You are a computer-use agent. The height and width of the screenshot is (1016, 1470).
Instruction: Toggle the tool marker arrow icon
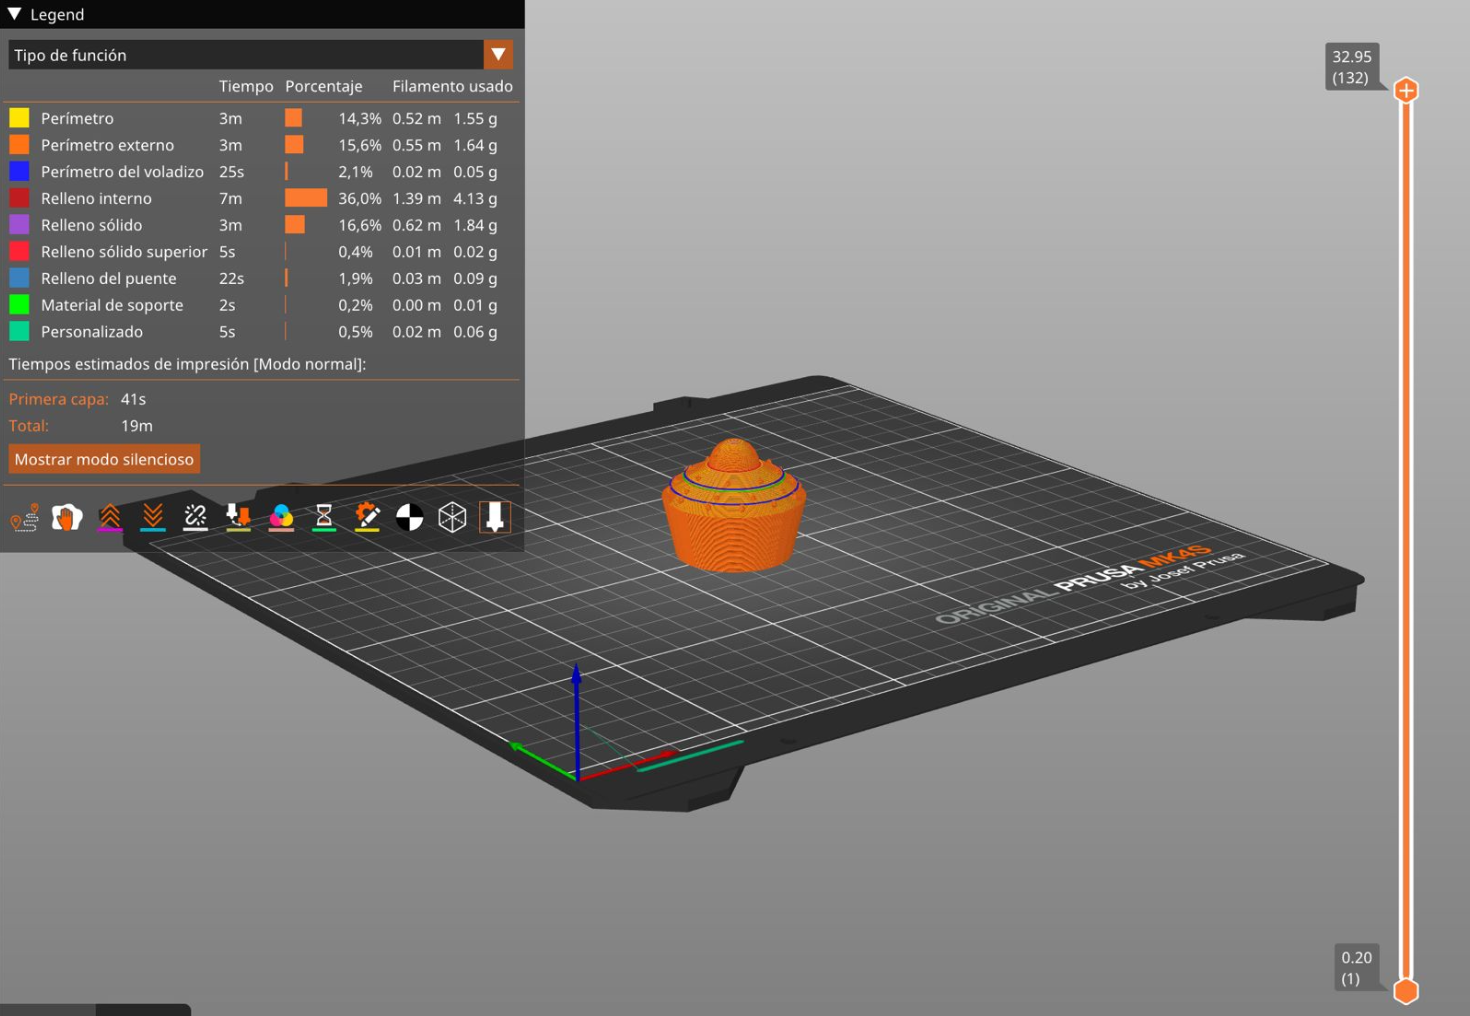click(495, 517)
